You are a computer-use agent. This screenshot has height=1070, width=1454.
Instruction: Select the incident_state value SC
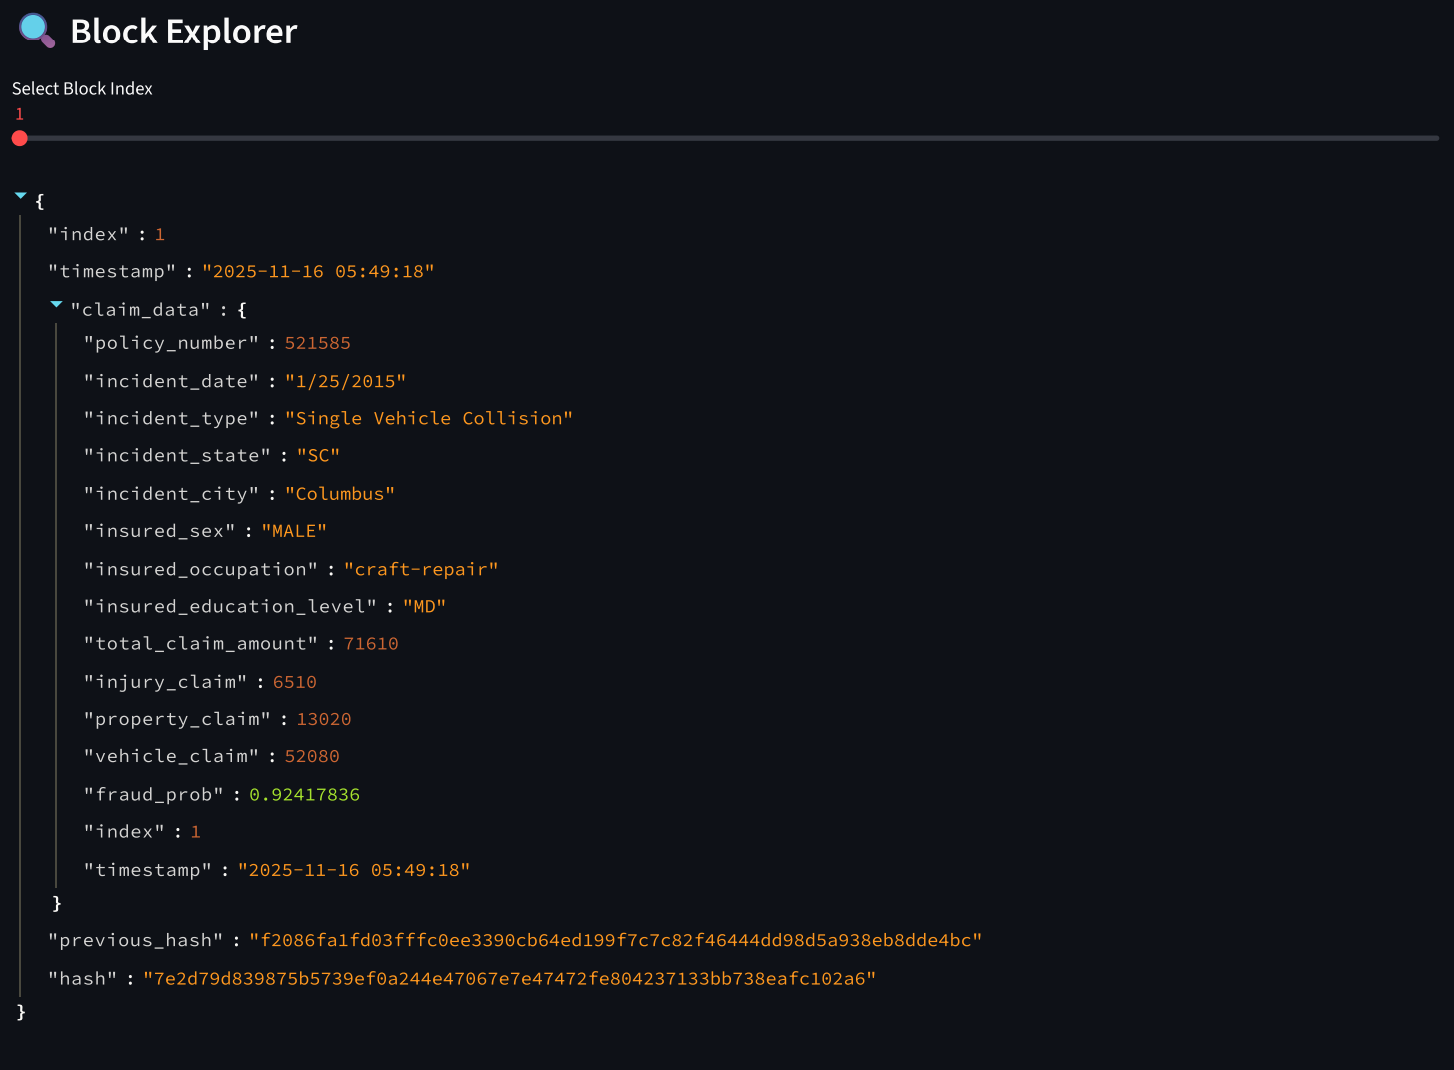pyautogui.click(x=318, y=456)
